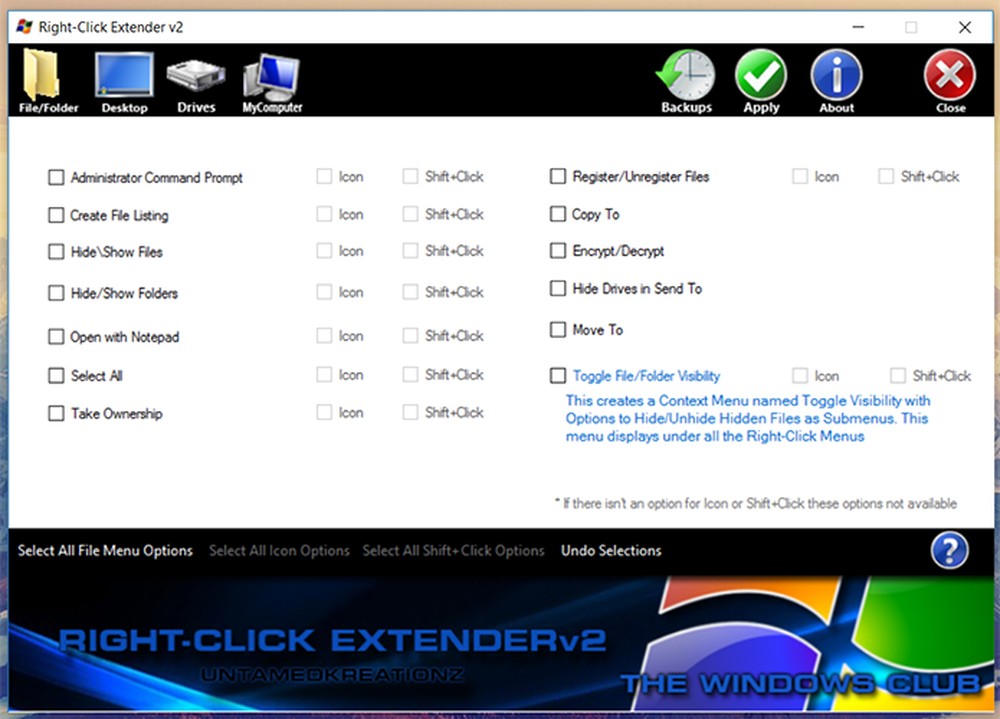Open the File/Folder options section

46,80
